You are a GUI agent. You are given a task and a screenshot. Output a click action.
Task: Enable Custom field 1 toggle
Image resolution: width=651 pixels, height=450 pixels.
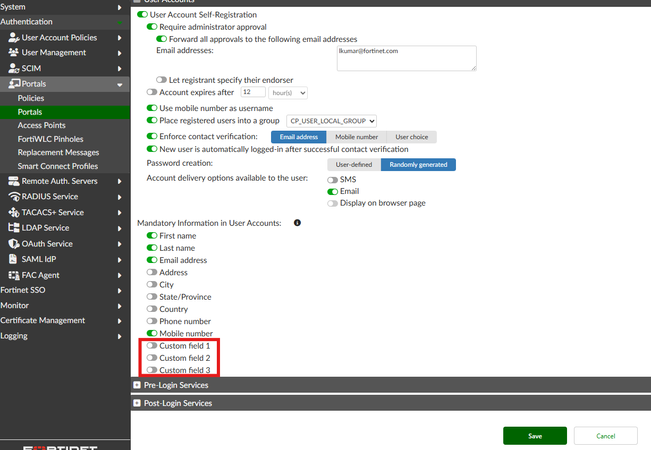(x=152, y=345)
